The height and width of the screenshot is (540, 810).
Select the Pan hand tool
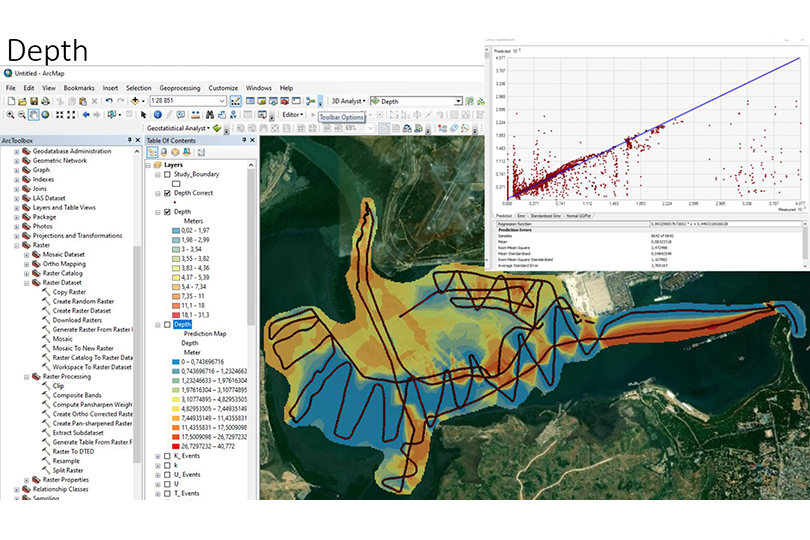(33, 114)
